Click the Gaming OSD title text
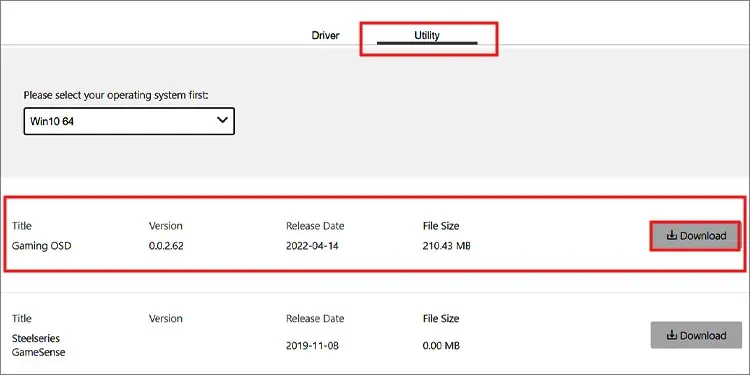Screen dimensions: 750x375 (42, 246)
